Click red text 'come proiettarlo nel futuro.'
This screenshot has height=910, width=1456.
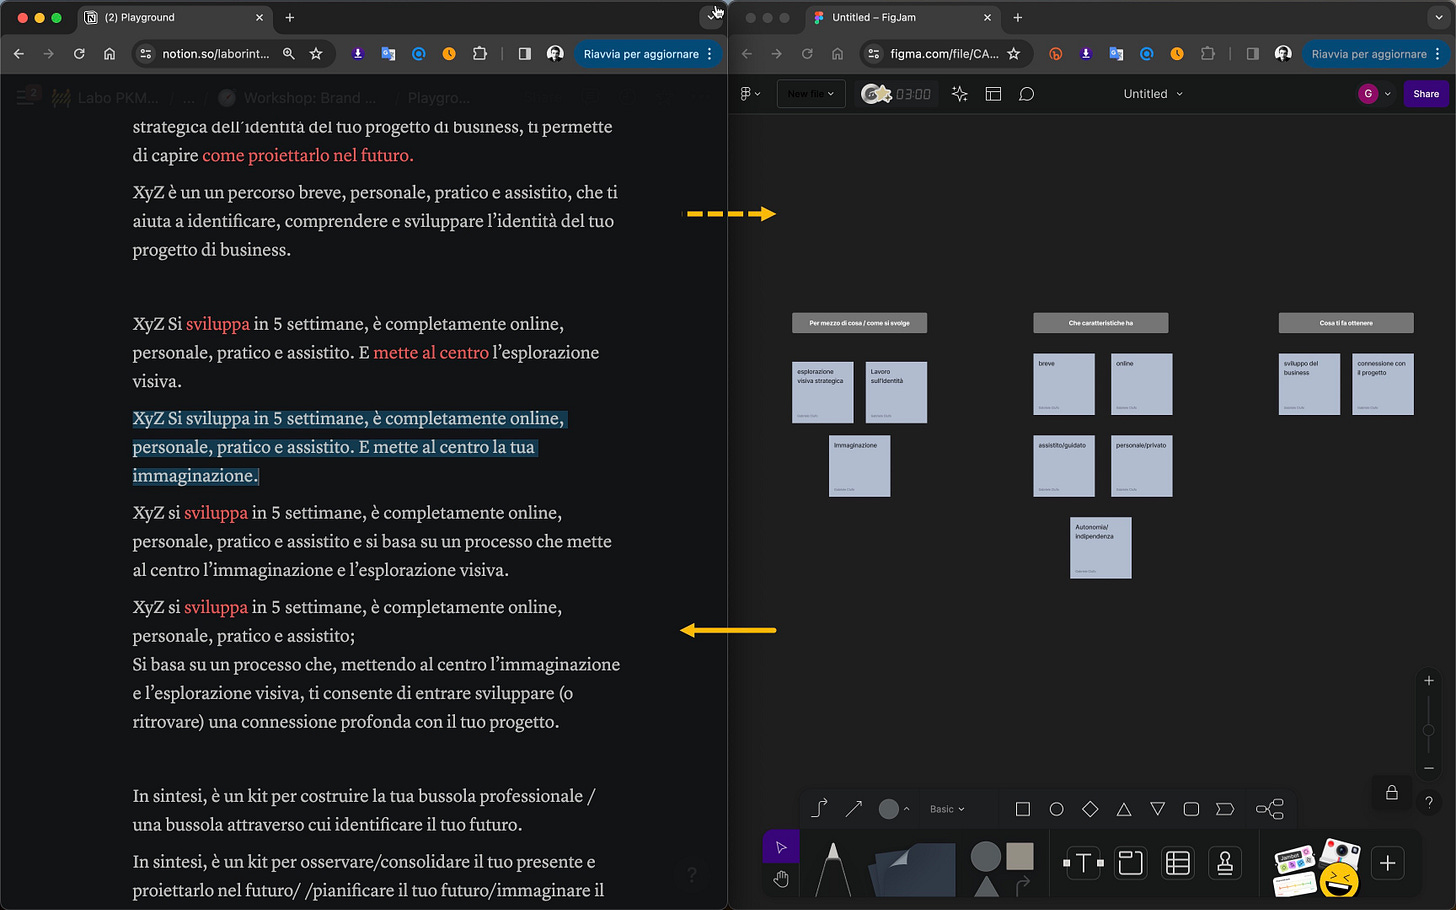308,155
